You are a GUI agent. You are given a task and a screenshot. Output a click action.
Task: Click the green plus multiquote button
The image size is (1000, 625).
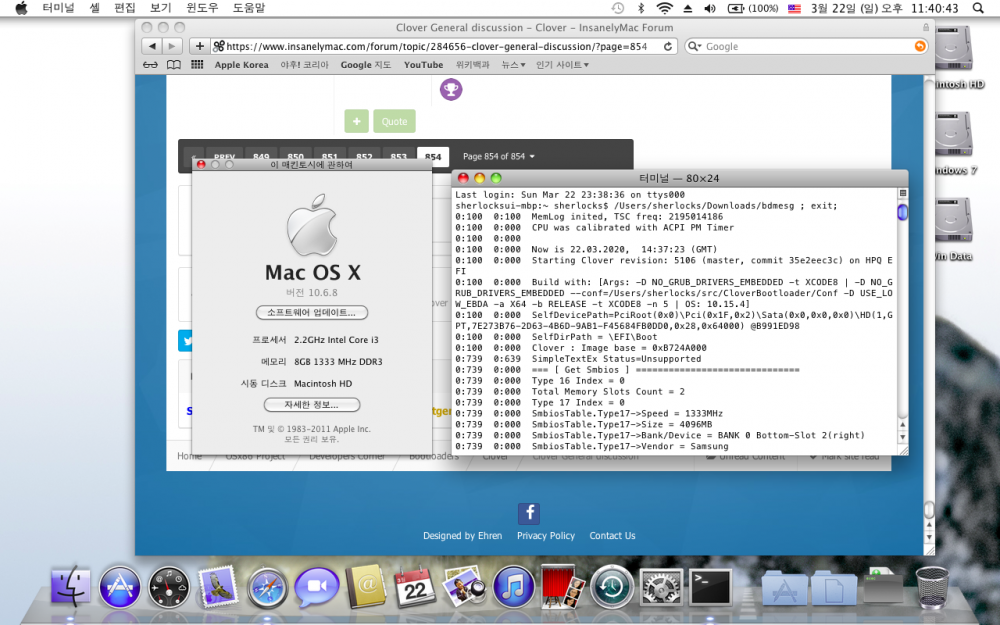pyautogui.click(x=357, y=121)
